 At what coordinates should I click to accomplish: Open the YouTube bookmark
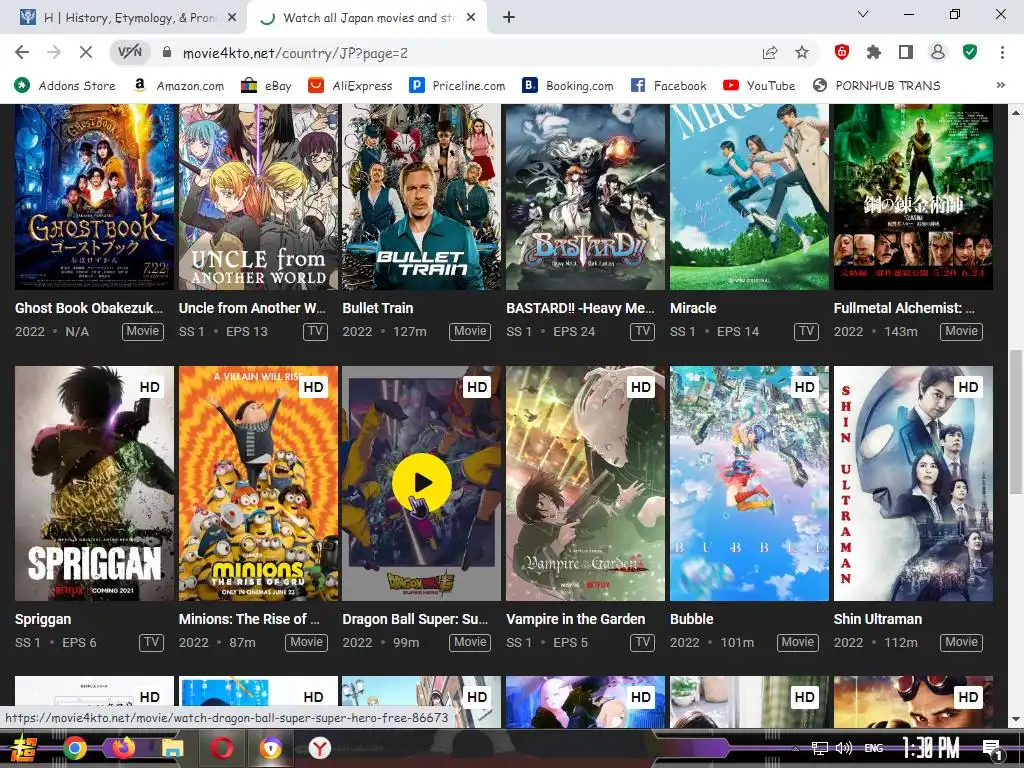pyautogui.click(x=759, y=86)
